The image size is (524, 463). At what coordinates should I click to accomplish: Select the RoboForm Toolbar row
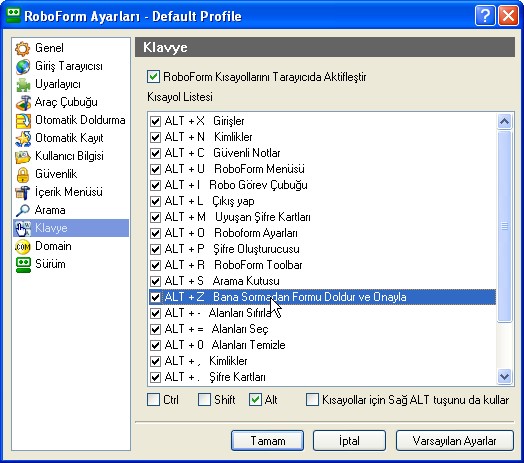click(x=322, y=265)
